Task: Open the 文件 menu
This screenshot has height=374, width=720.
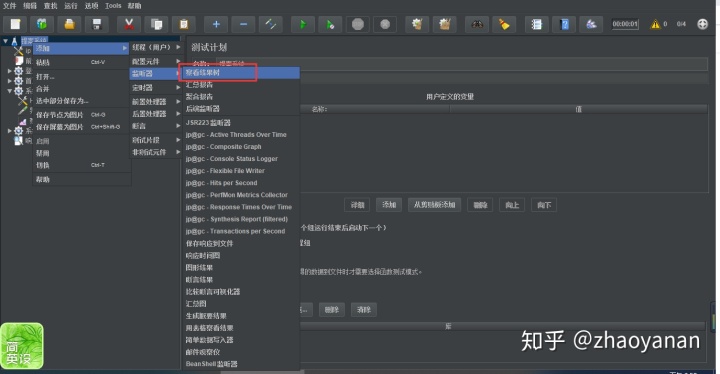Action: click(x=9, y=6)
